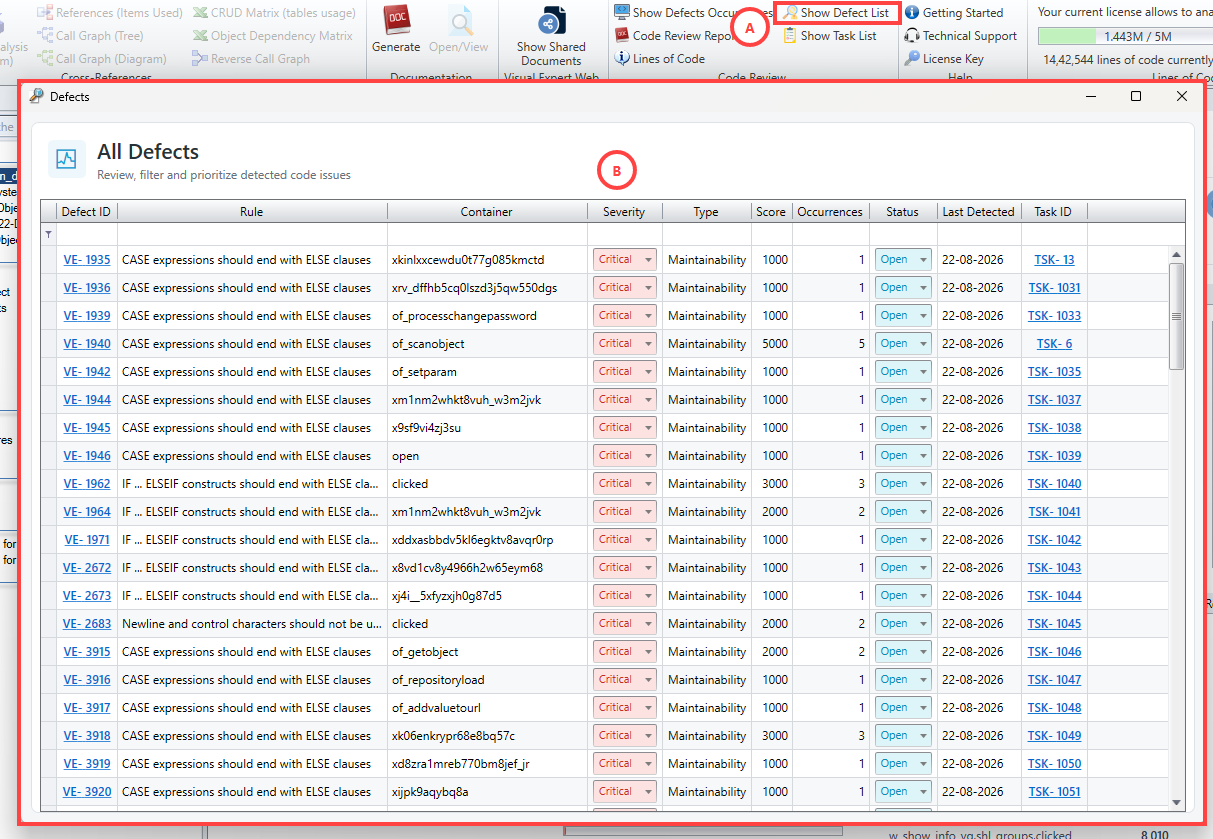Click Getting Started help icon
Screen dimensions: 1213x839
[x=912, y=13]
